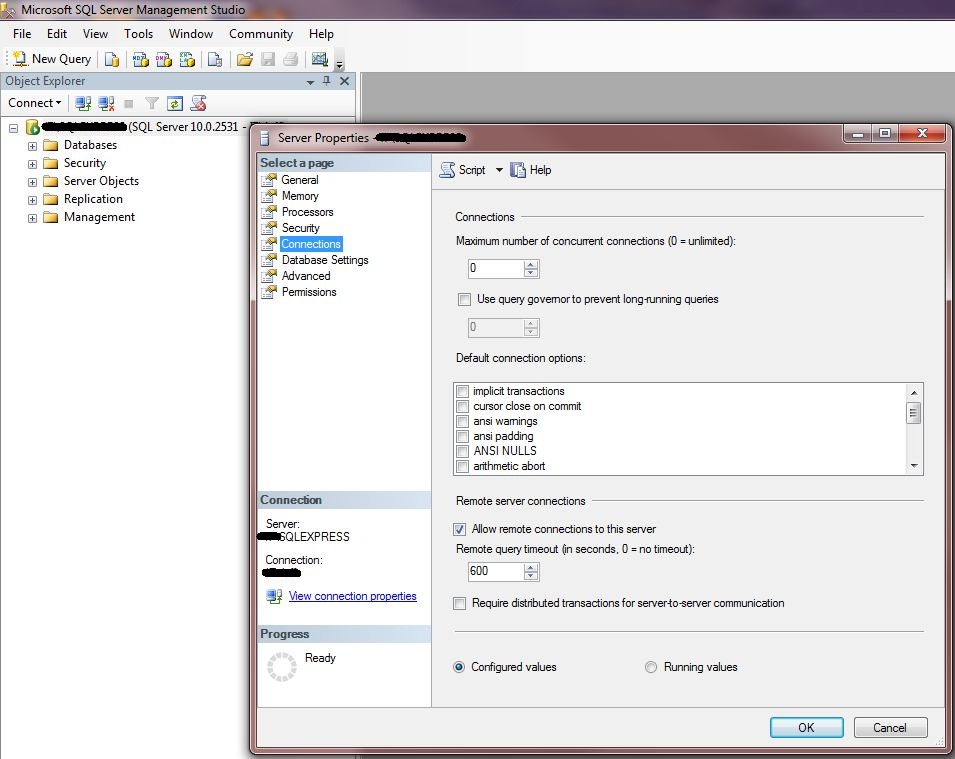Click the remote query timeout field
The width and height of the screenshot is (955, 759).
point(496,571)
